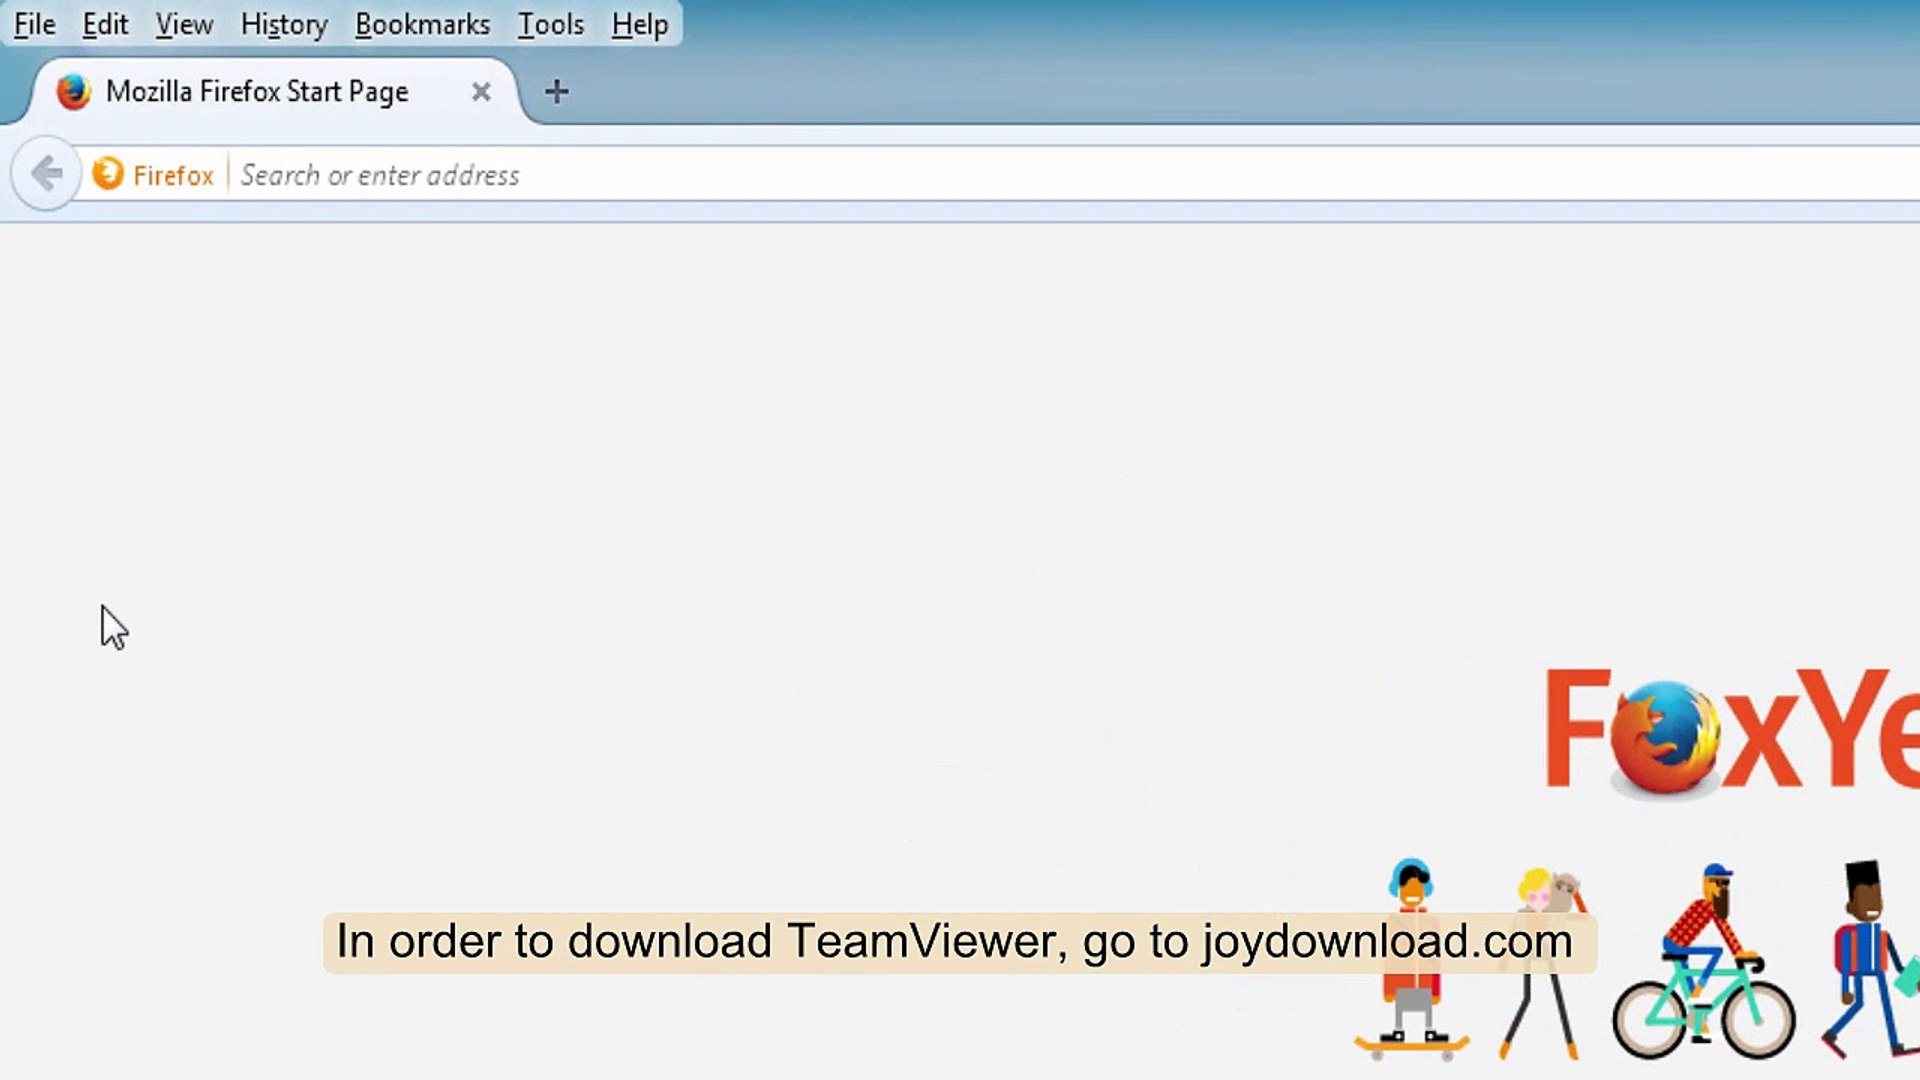Open the Tools menu
This screenshot has height=1080, width=1920.
coord(549,24)
